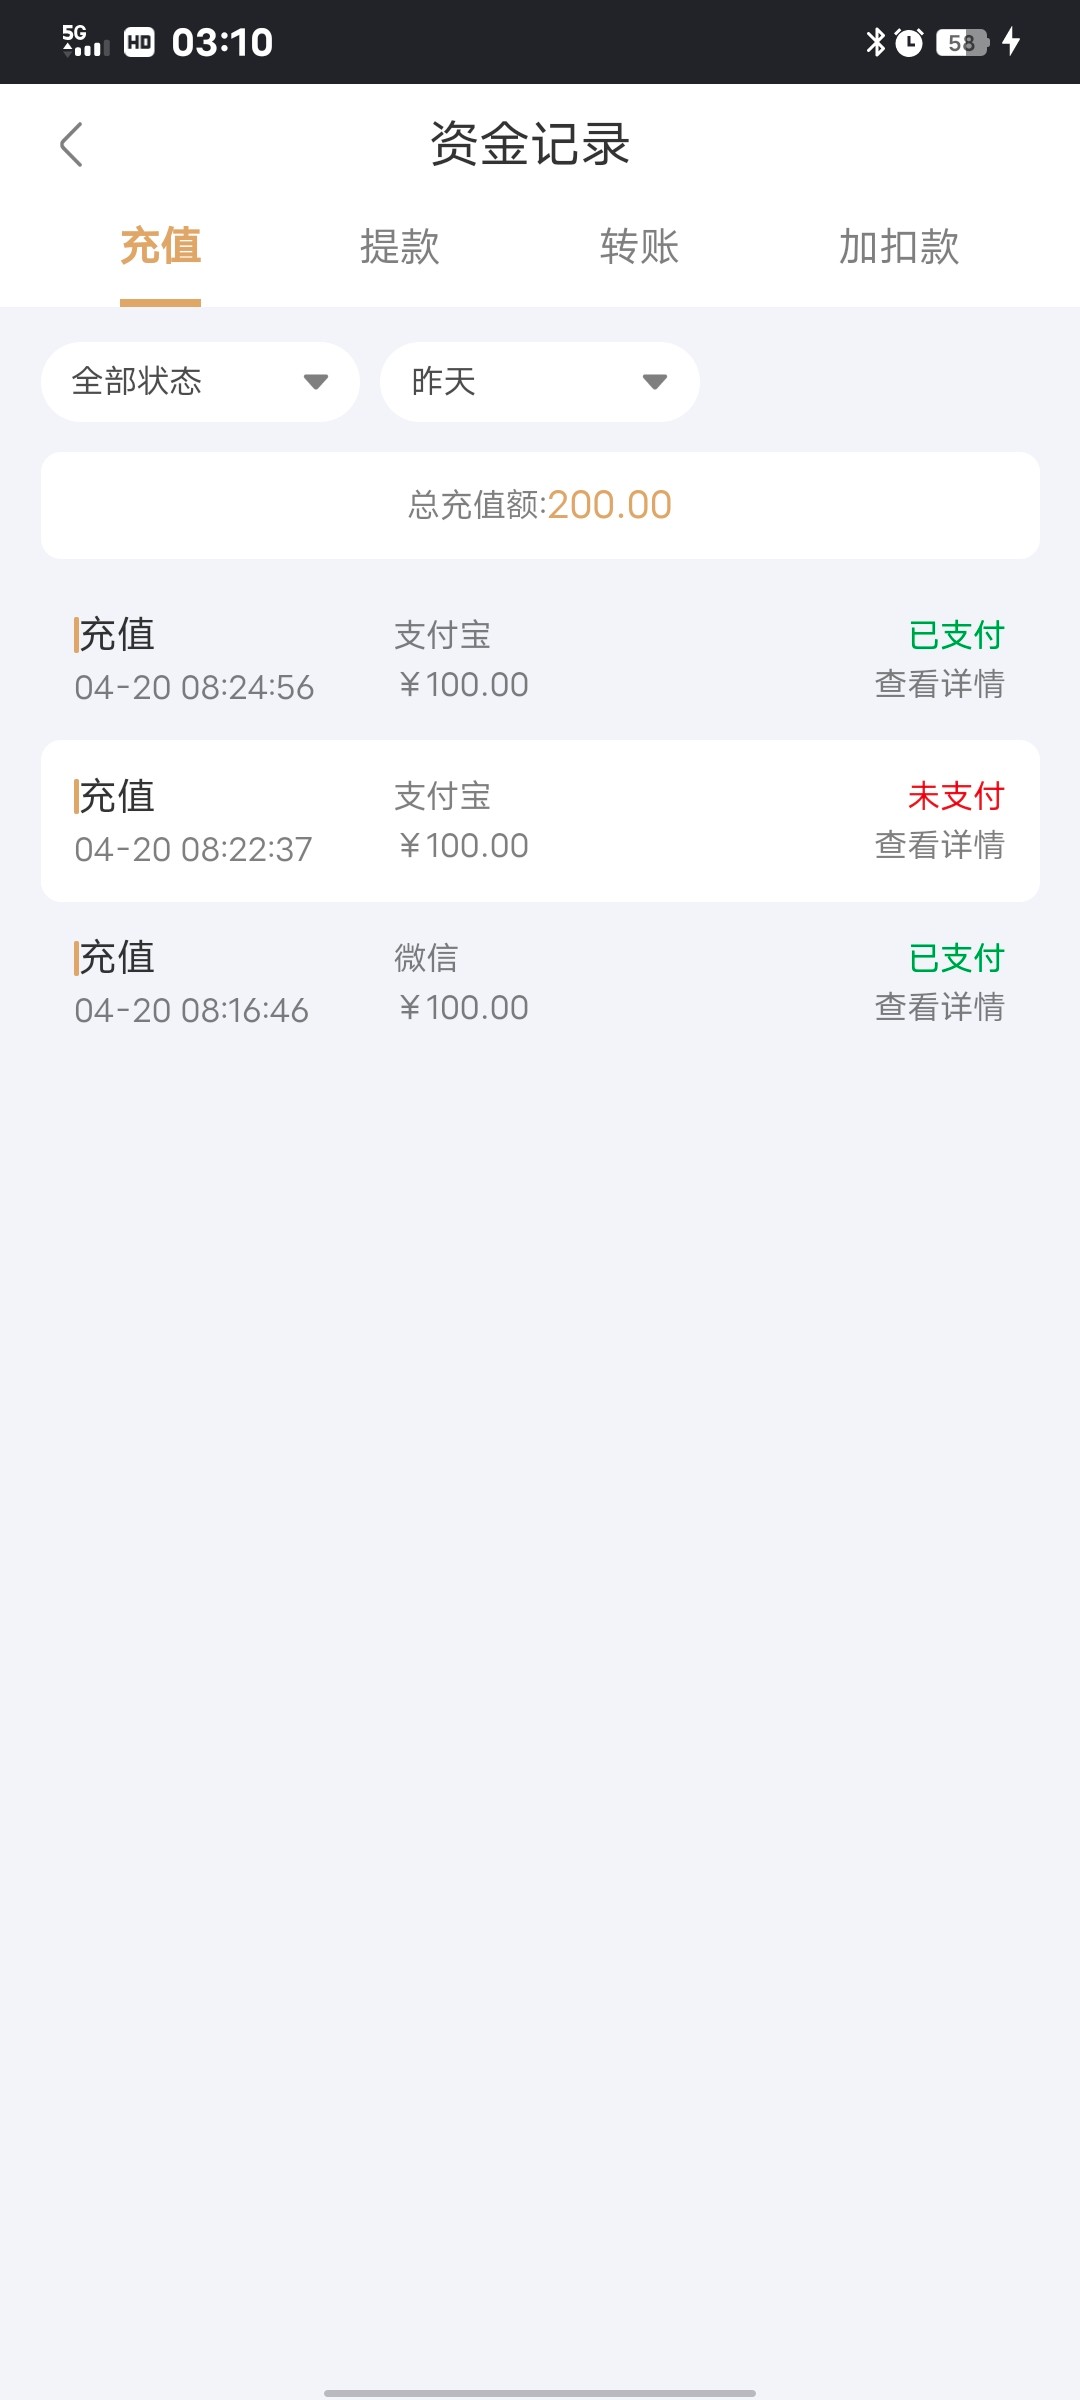Switch to the 转账 tab

point(640,247)
